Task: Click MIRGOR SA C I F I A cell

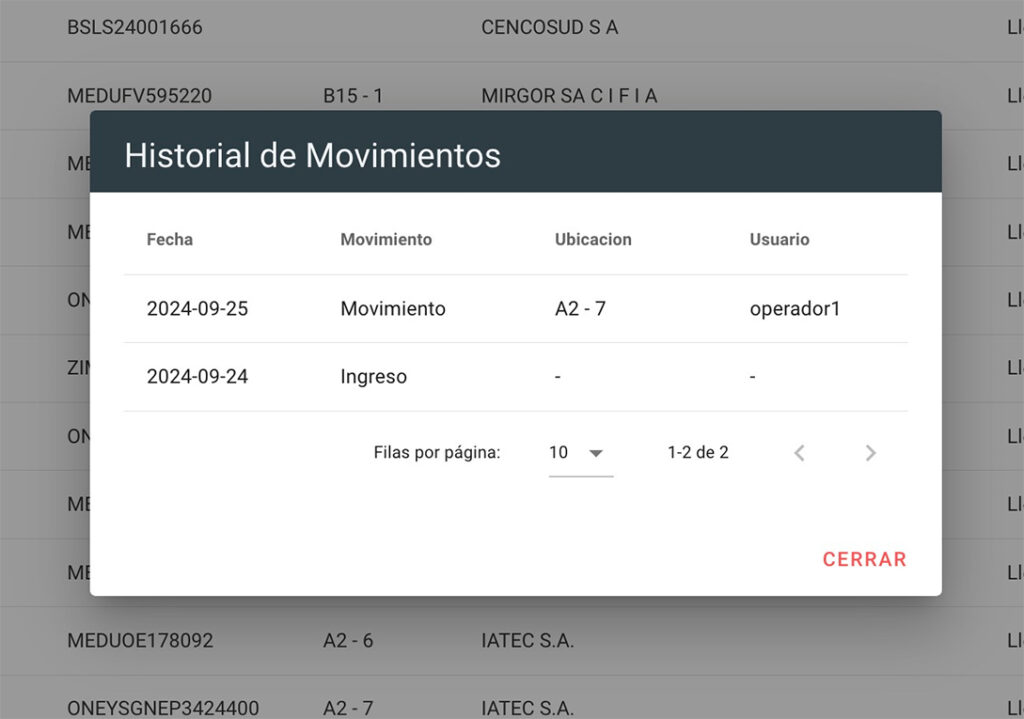Action: point(569,96)
